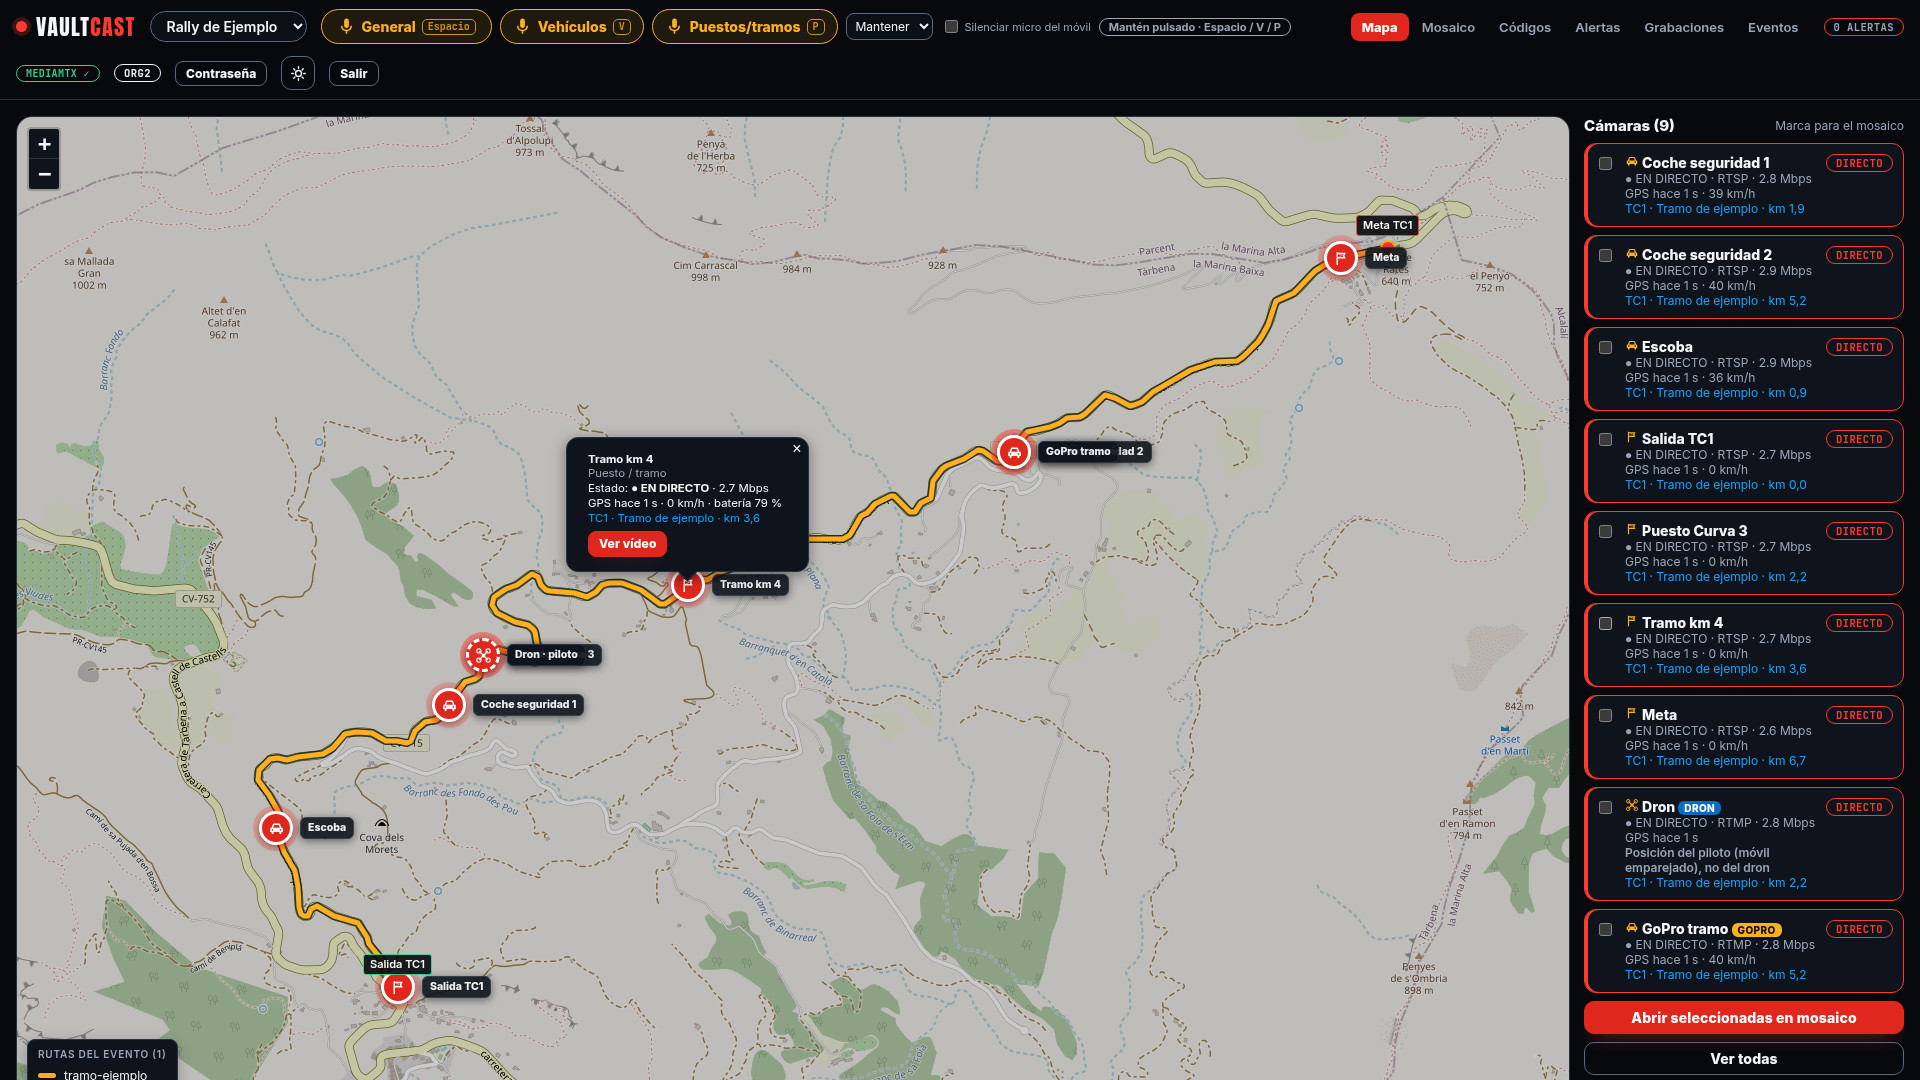Open the Rally de Ejemplo event dropdown
The image size is (1920, 1080).
[228, 27]
